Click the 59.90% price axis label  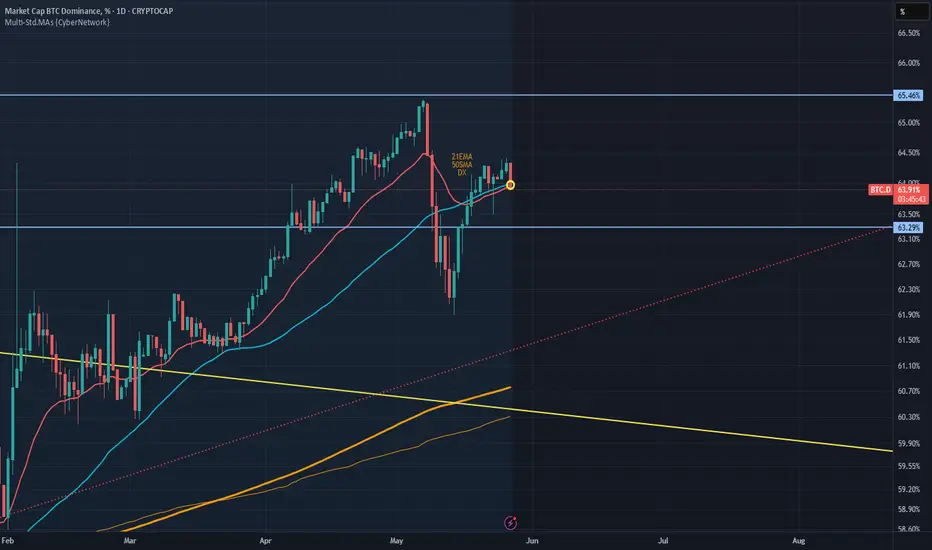click(909, 444)
